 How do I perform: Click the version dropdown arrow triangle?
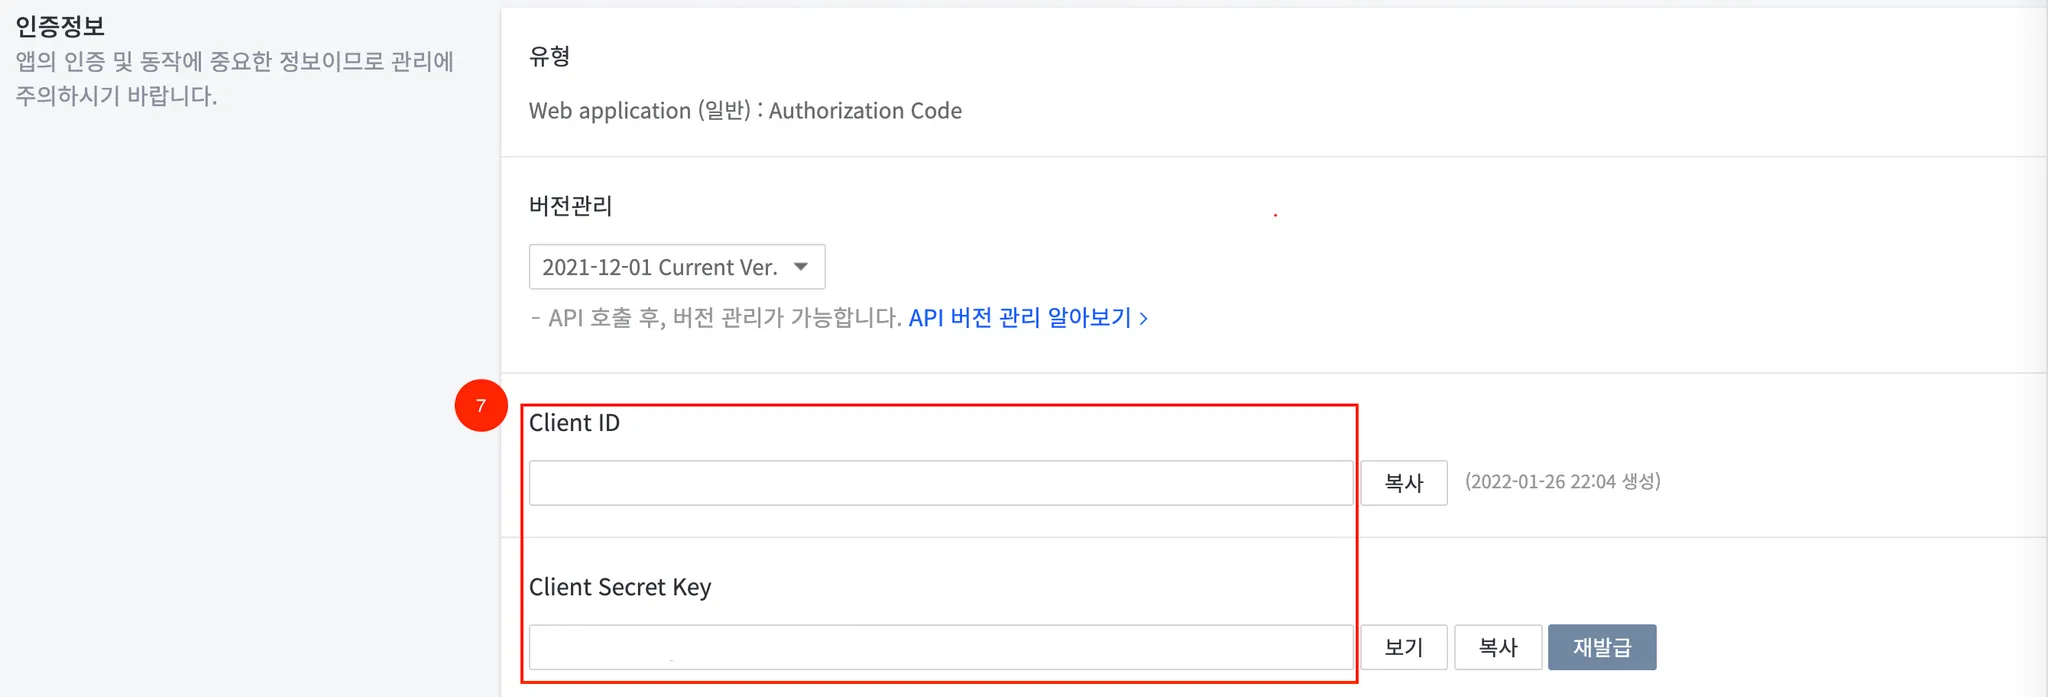coord(801,267)
